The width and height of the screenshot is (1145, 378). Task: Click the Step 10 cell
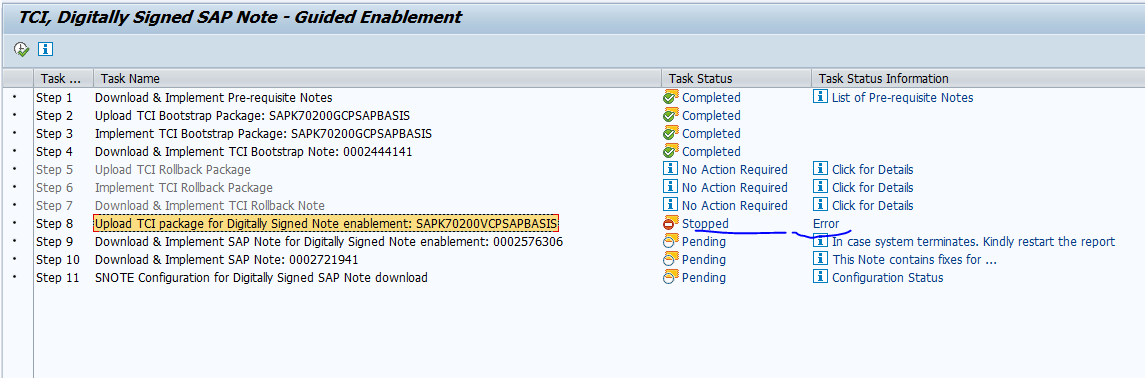(58, 260)
